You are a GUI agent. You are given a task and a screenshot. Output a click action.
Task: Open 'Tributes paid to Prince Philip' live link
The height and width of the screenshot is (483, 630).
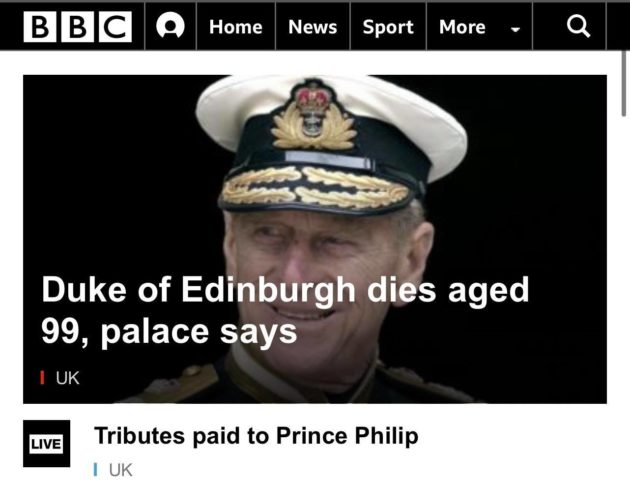coord(256,436)
